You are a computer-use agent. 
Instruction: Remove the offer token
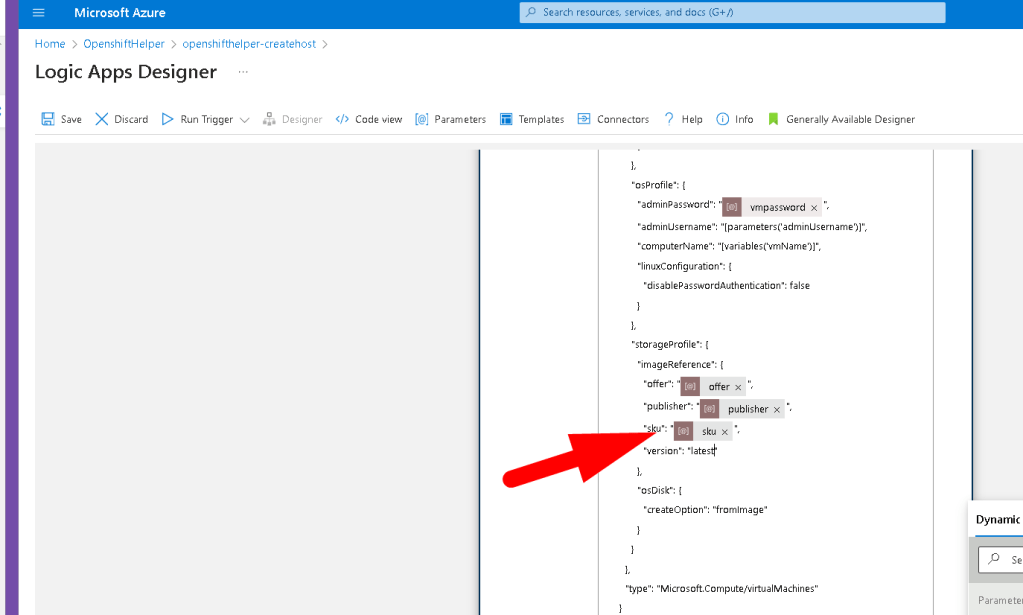point(738,387)
